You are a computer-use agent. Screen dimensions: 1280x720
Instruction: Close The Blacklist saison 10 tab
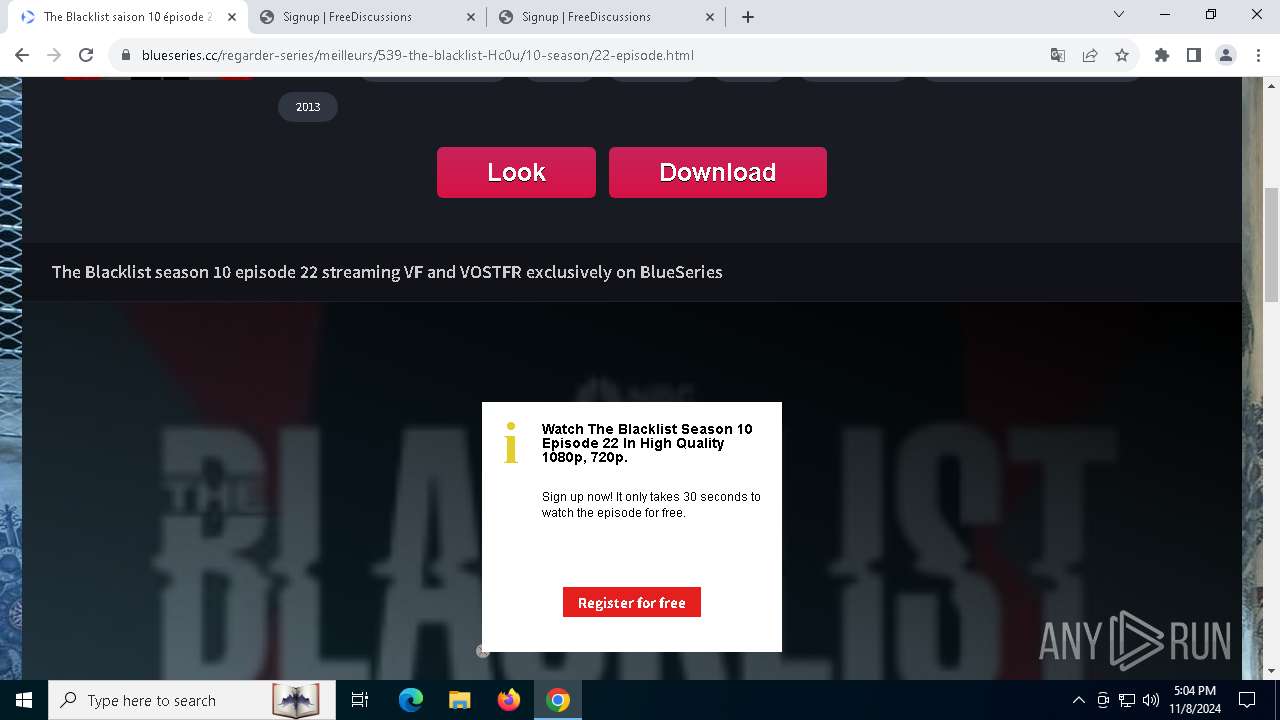point(232,17)
